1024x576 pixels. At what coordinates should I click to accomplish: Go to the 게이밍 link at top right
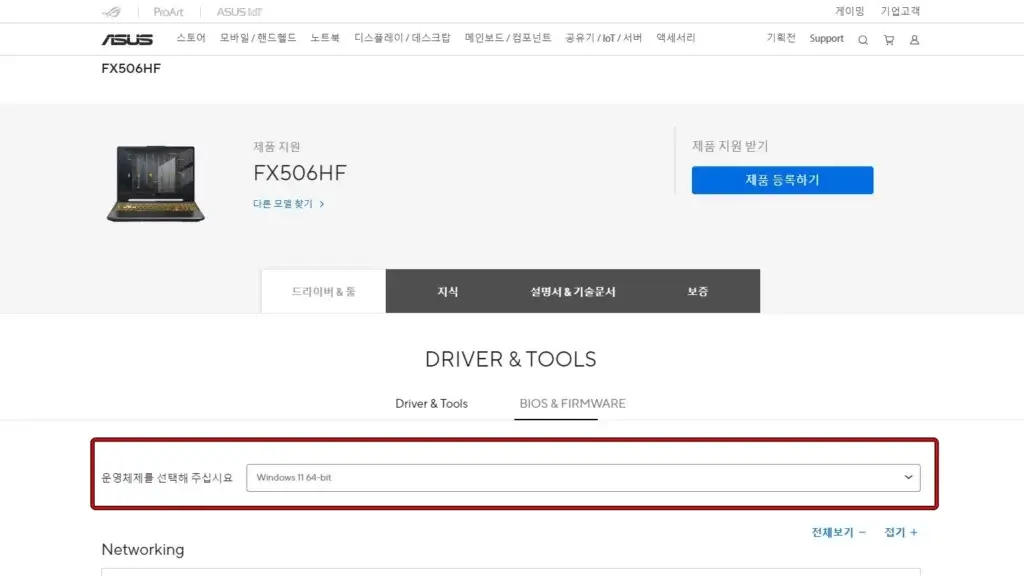coord(849,12)
